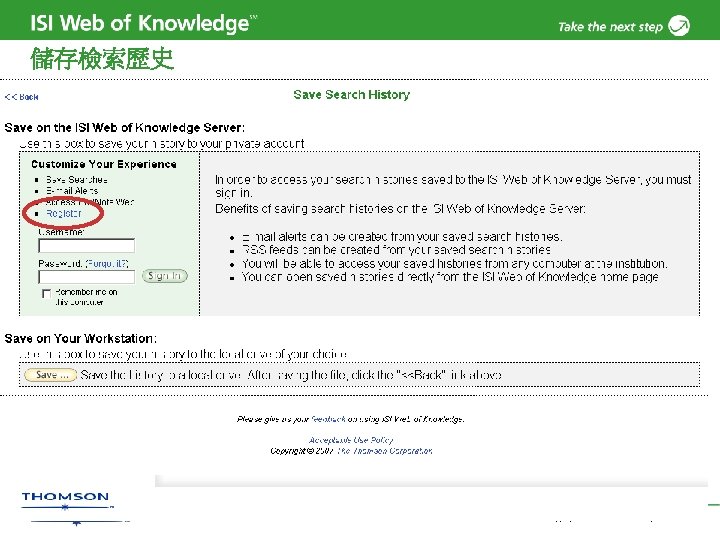Click the Customize Your Experience heading

pyautogui.click(x=104, y=164)
